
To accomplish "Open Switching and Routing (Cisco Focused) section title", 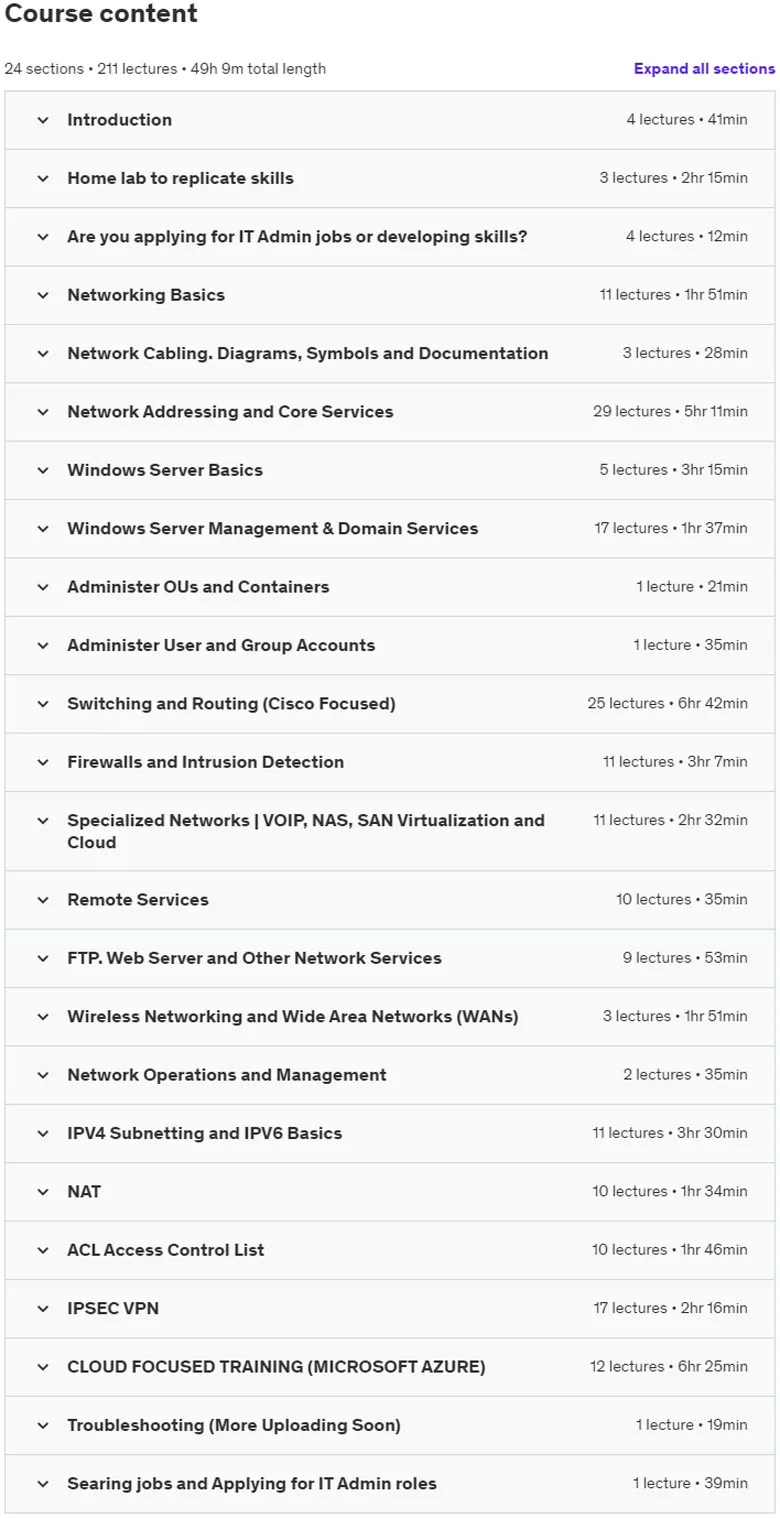I will coord(231,704).
